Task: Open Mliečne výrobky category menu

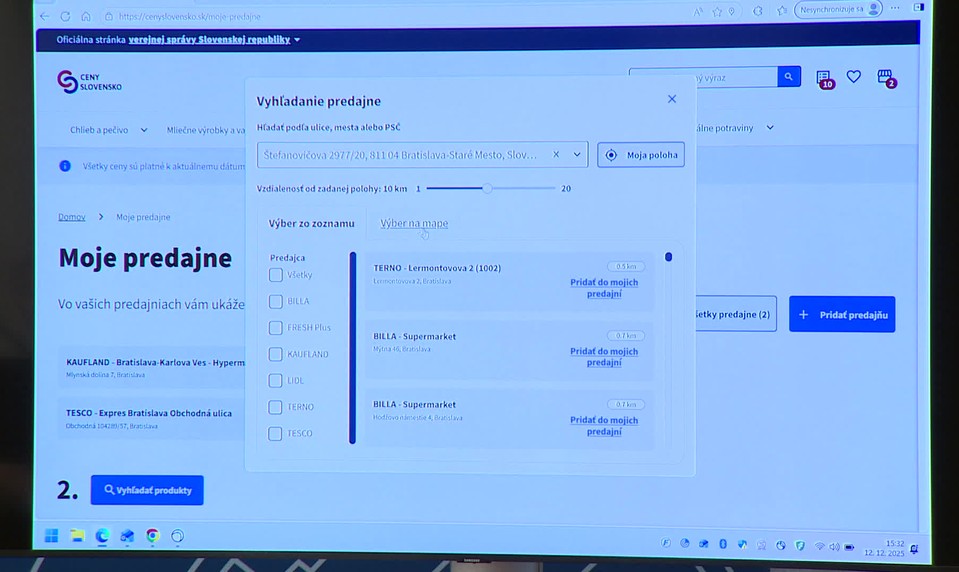Action: 206,130
